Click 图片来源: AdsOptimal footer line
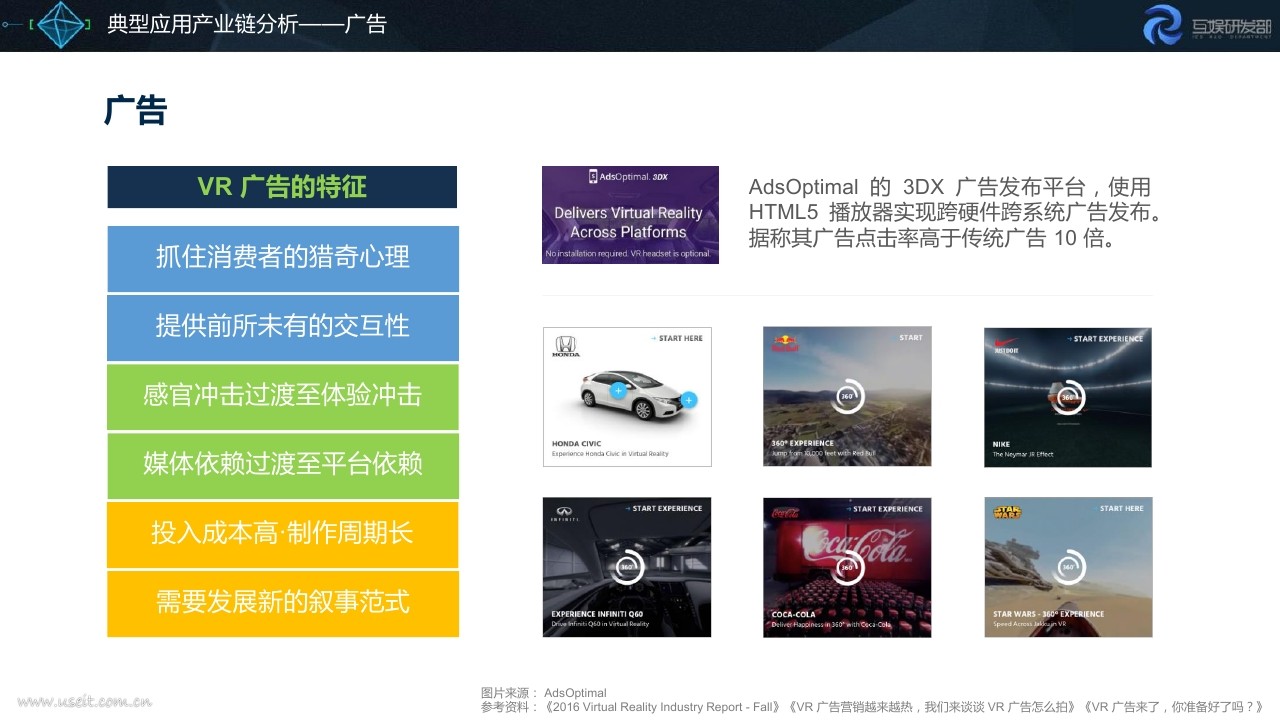The width and height of the screenshot is (1280, 720). click(543, 693)
